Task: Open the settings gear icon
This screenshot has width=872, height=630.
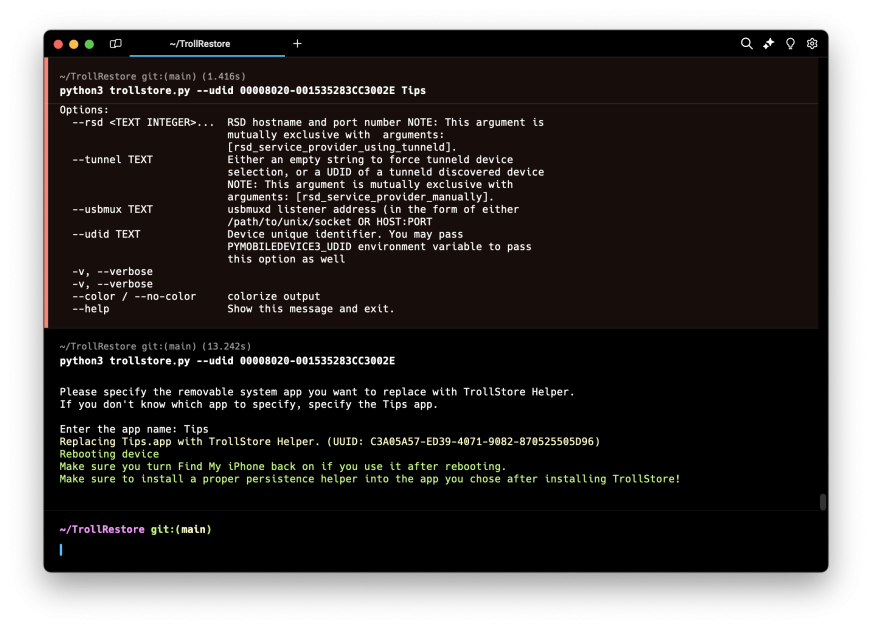Action: pos(812,43)
